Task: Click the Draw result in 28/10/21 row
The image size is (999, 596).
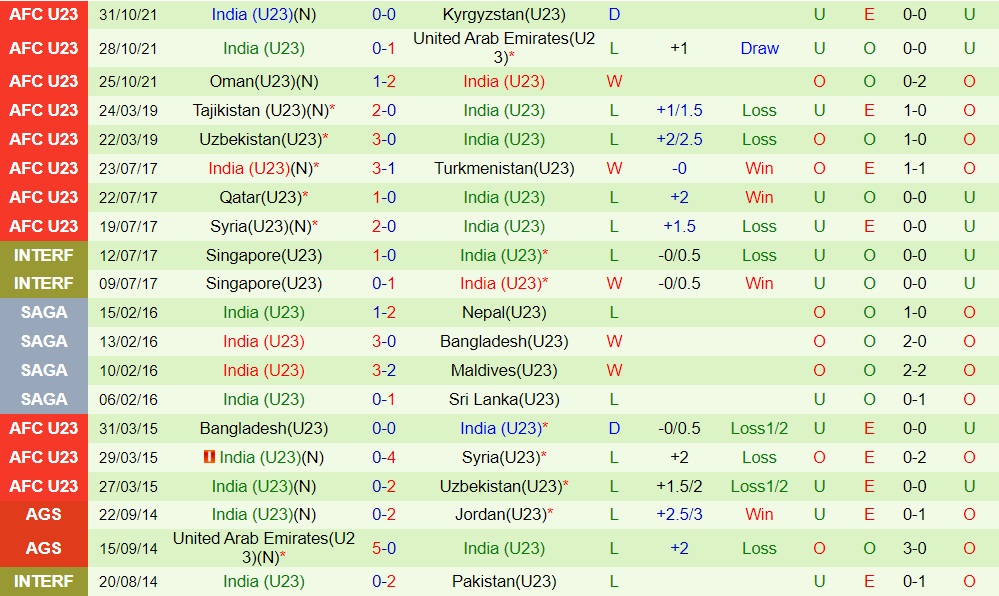Action: [x=759, y=48]
